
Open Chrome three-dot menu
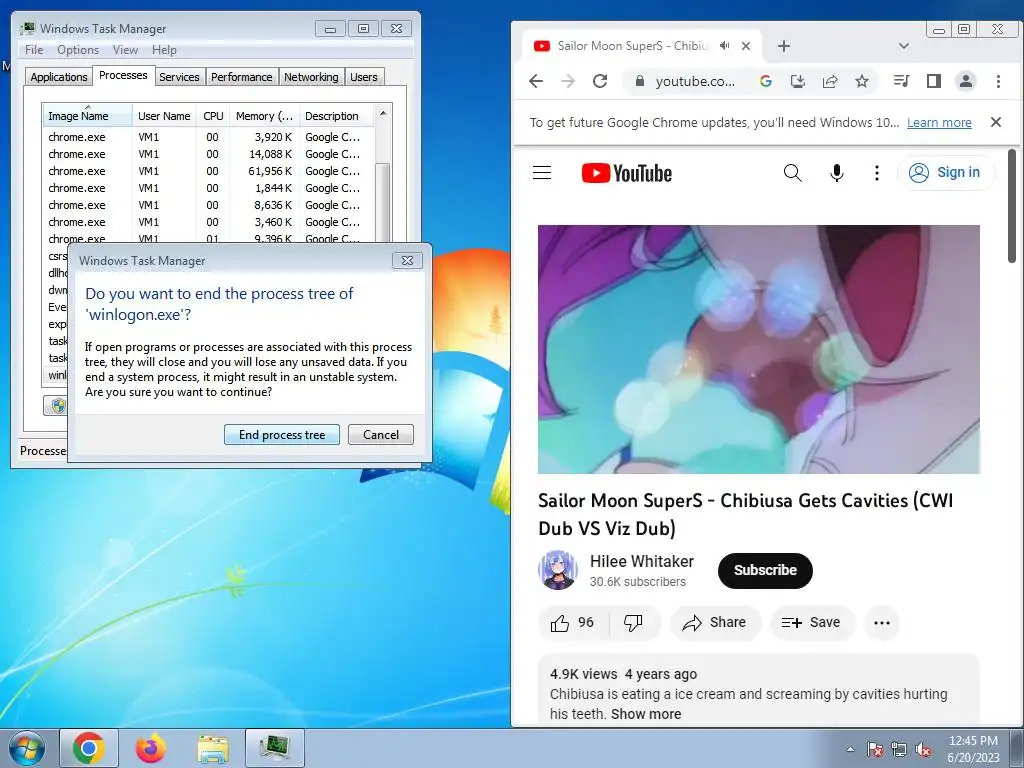(x=998, y=81)
